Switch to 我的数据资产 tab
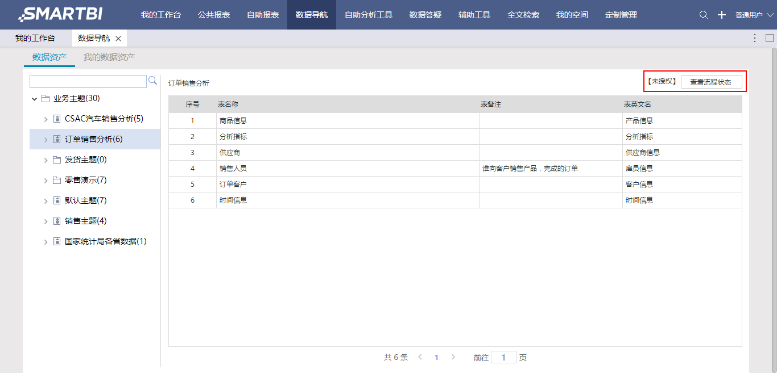 109,57
